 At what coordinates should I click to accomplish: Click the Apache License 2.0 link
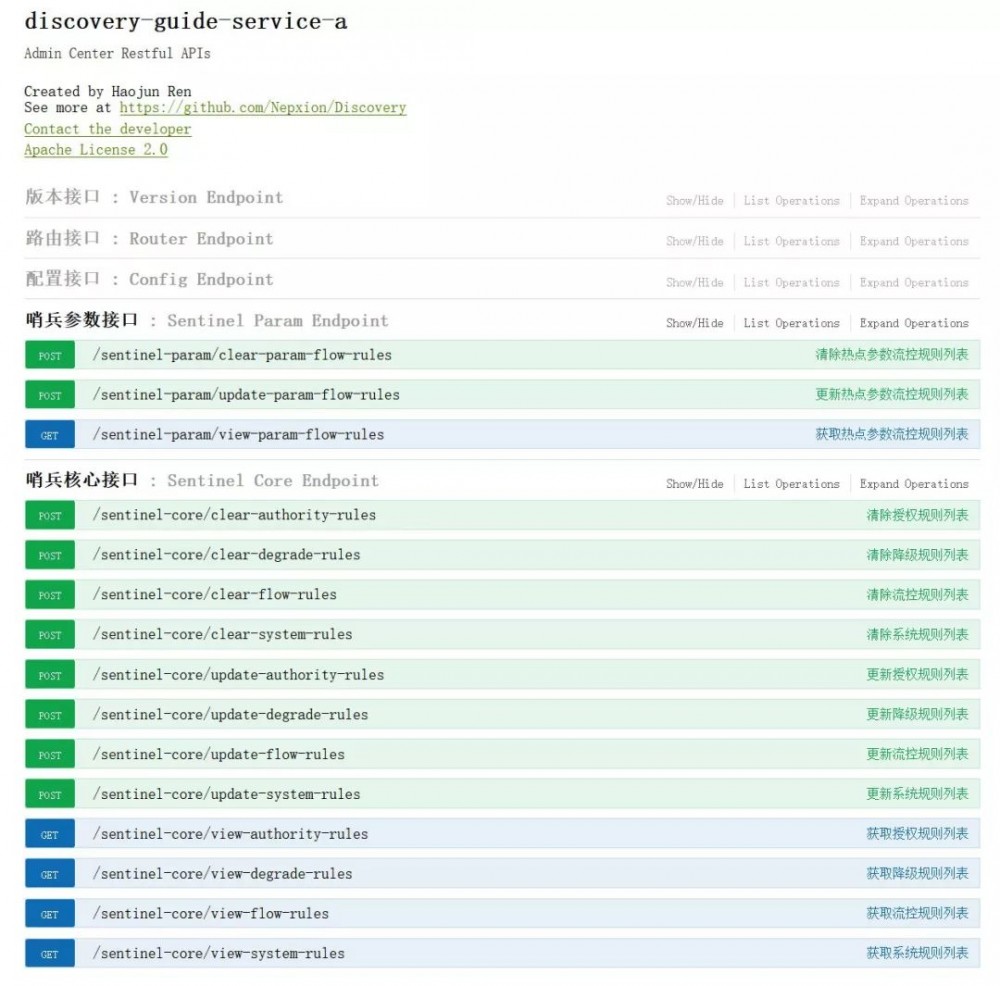[95, 150]
